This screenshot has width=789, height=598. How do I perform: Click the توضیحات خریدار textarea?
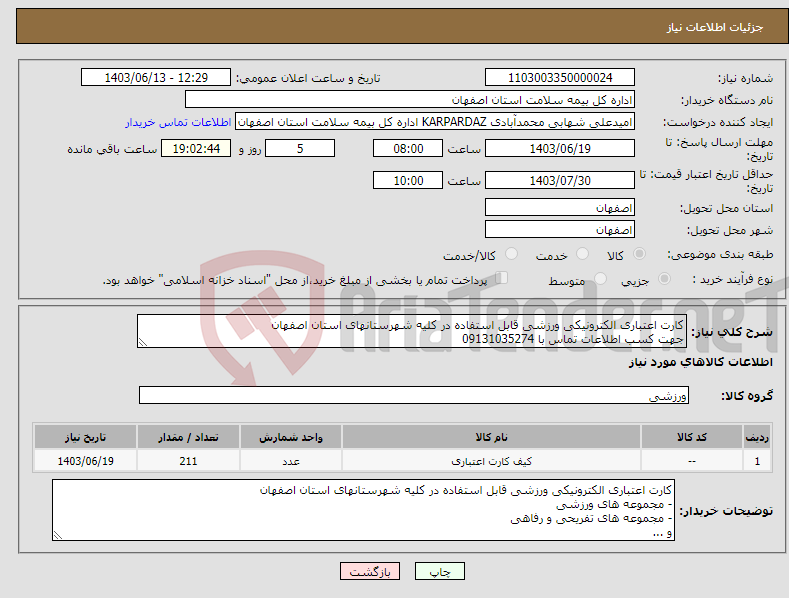point(363,510)
